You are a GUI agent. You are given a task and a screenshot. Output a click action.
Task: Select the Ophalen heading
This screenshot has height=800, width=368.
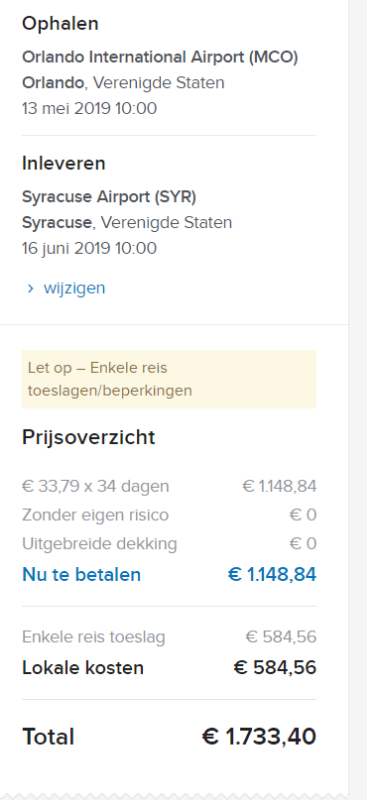pyautogui.click(x=60, y=23)
